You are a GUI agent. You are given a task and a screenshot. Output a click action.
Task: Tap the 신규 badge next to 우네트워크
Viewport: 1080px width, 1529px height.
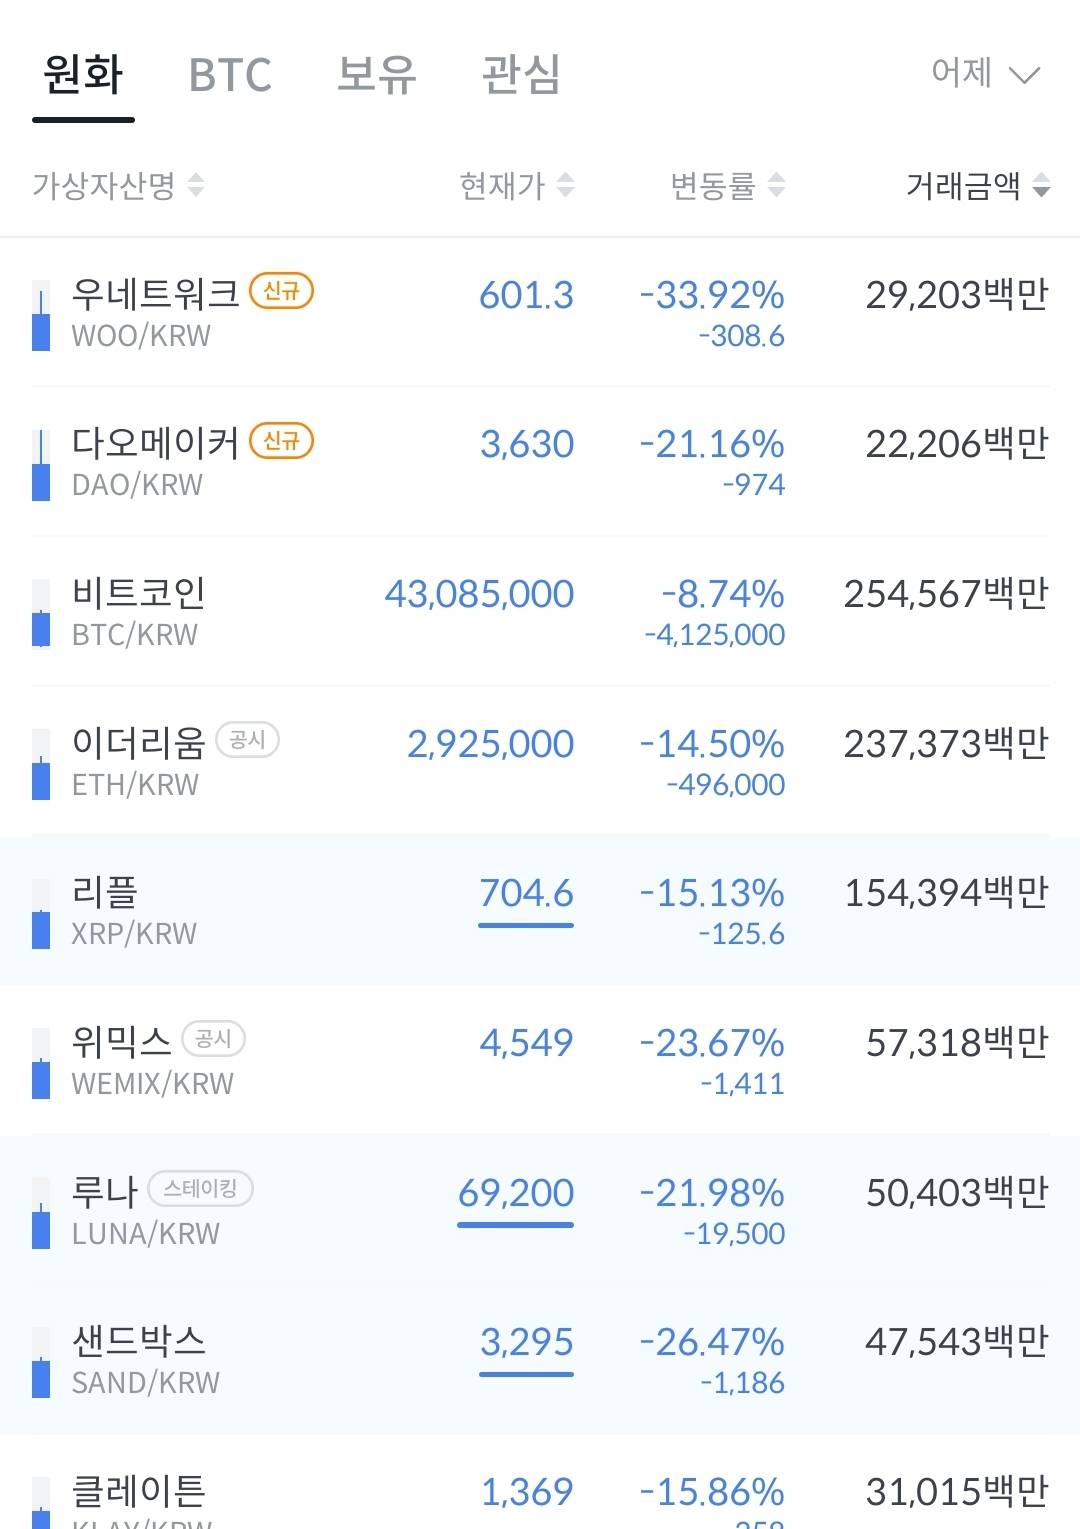point(281,291)
